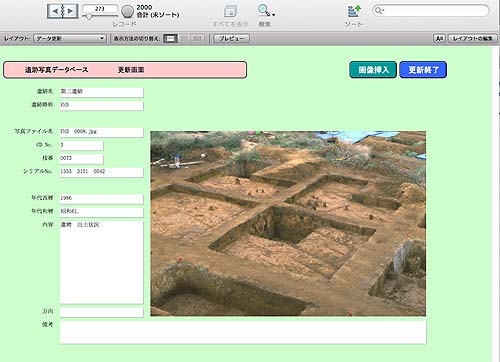
Task: Click the 備考 notes field
Action: click(243, 332)
